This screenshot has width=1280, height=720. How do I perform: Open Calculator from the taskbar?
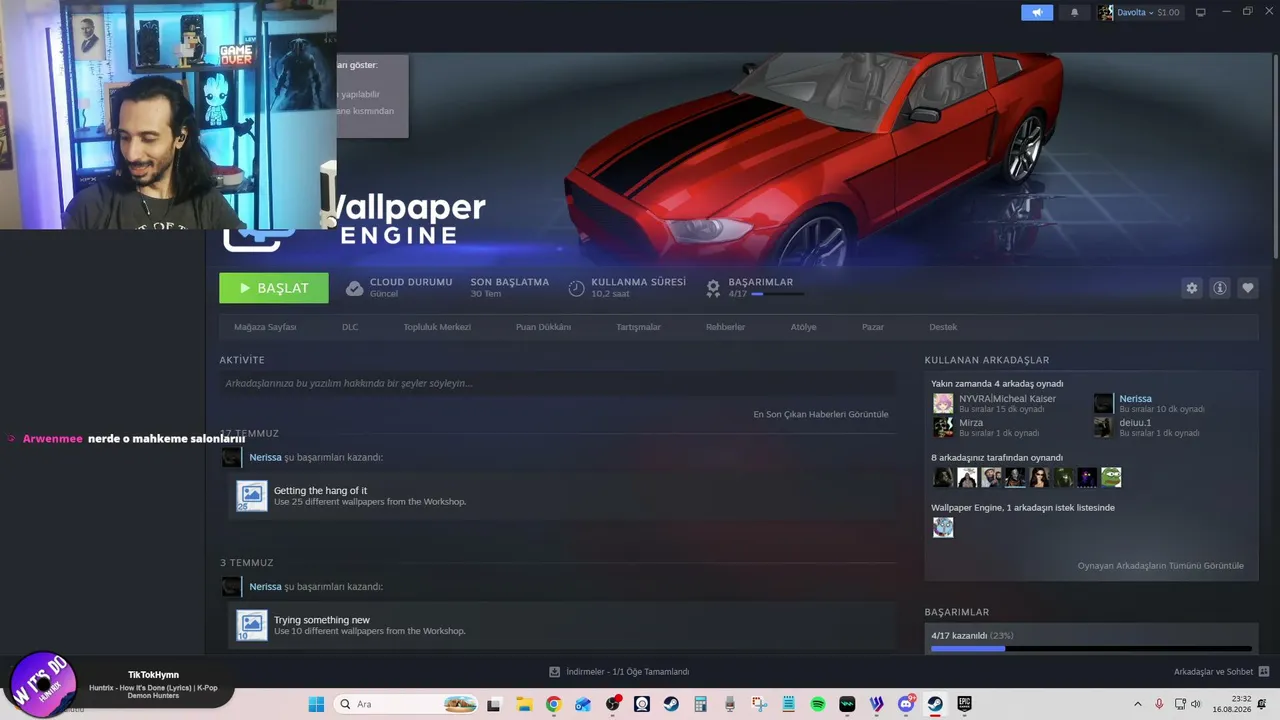[700, 704]
